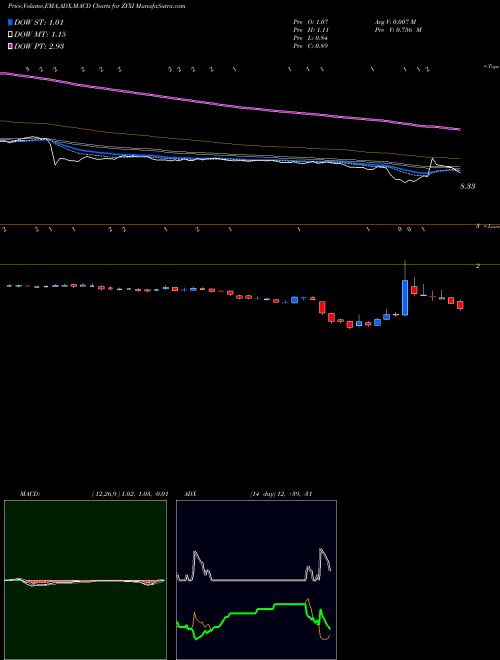The height and width of the screenshot is (660, 500).
Task: Click the last red candlestick on the right
Action: 460,305
